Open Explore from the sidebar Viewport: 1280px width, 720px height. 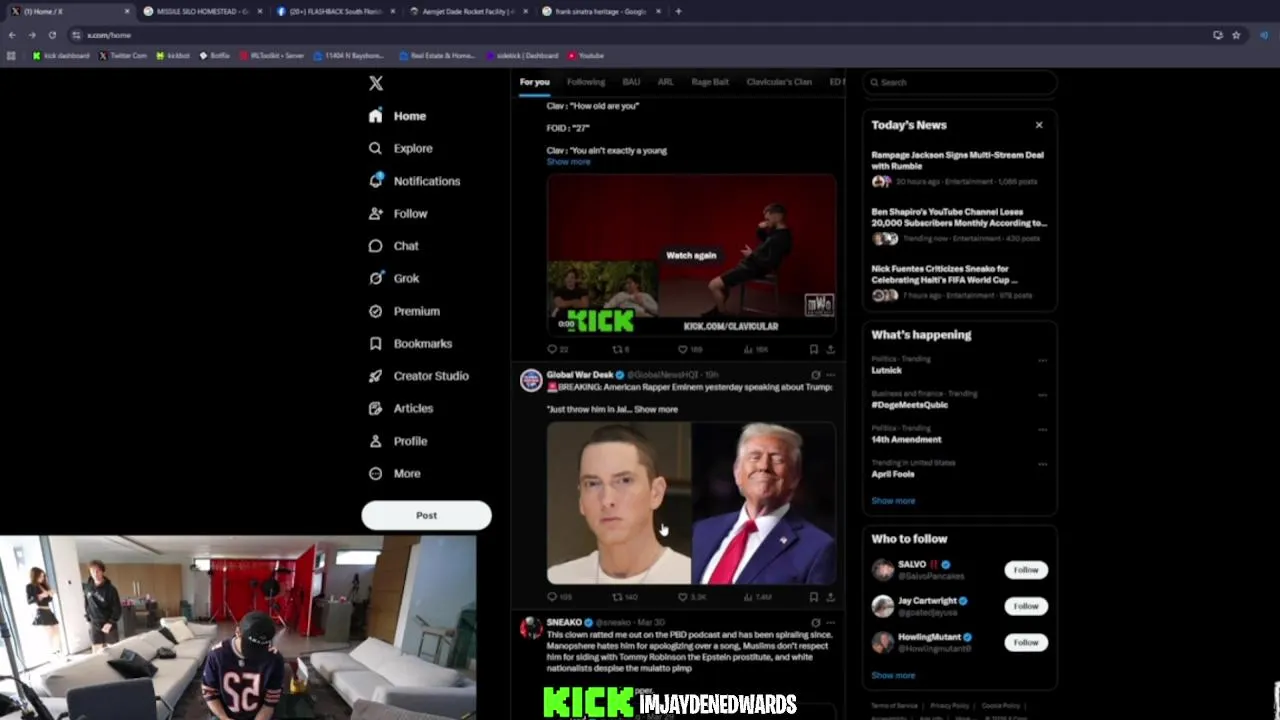click(401, 148)
